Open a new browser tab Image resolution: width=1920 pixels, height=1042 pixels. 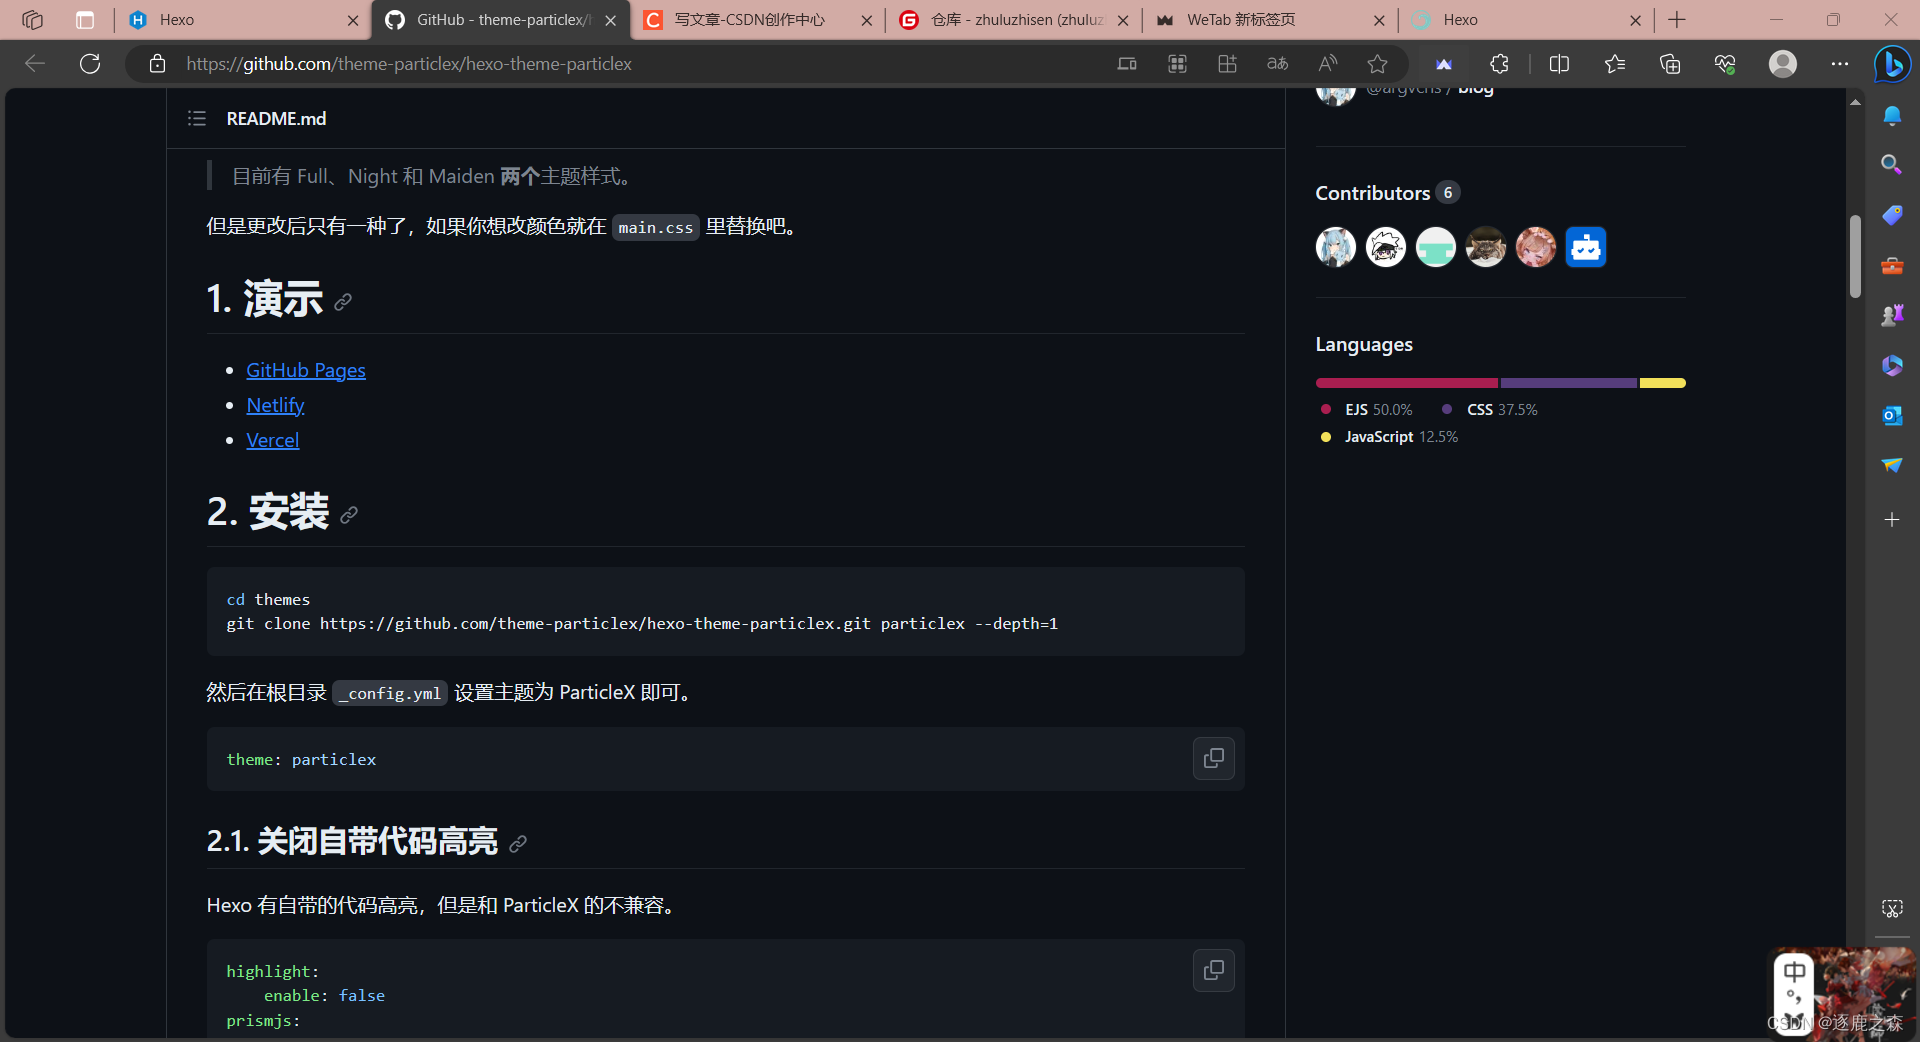1677,20
